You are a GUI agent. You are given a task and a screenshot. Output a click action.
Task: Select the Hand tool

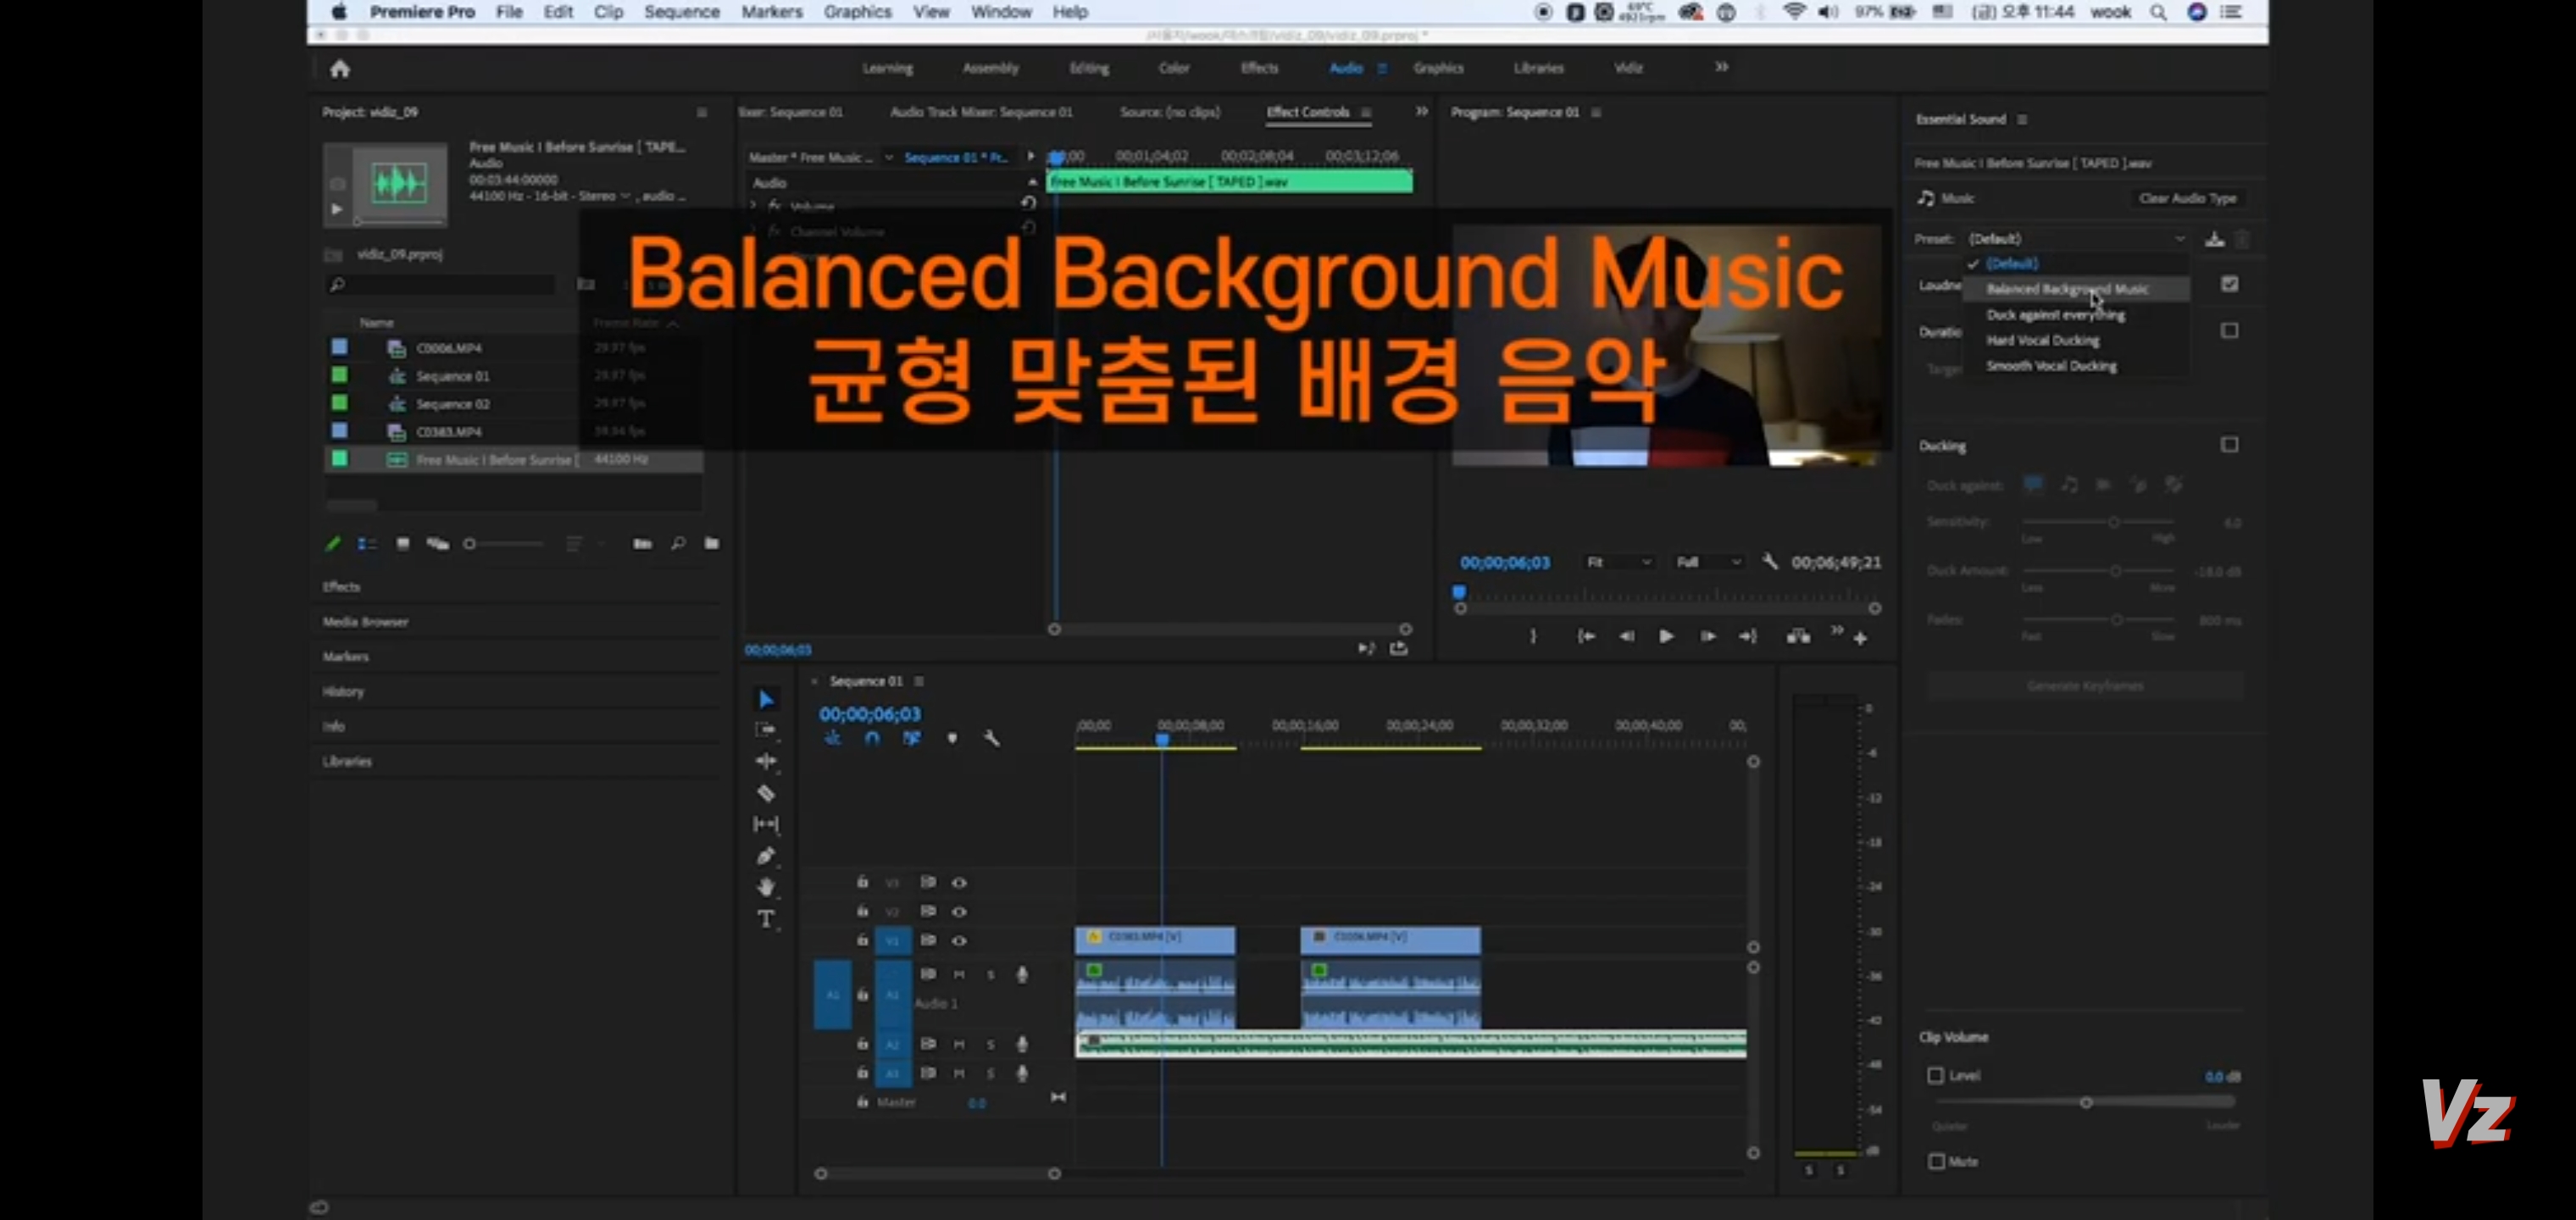pos(765,887)
